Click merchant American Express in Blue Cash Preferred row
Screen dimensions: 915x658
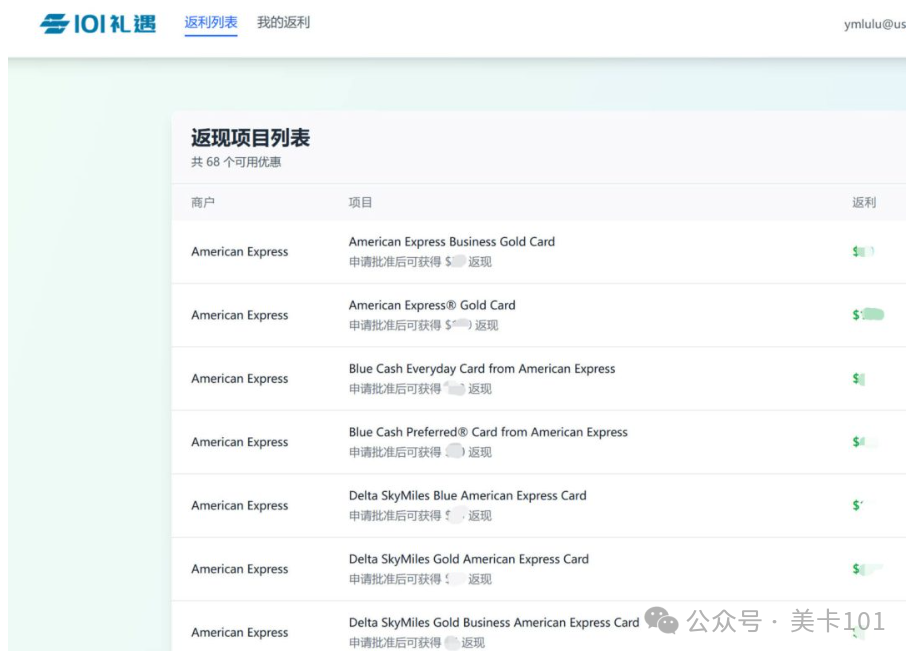click(239, 442)
